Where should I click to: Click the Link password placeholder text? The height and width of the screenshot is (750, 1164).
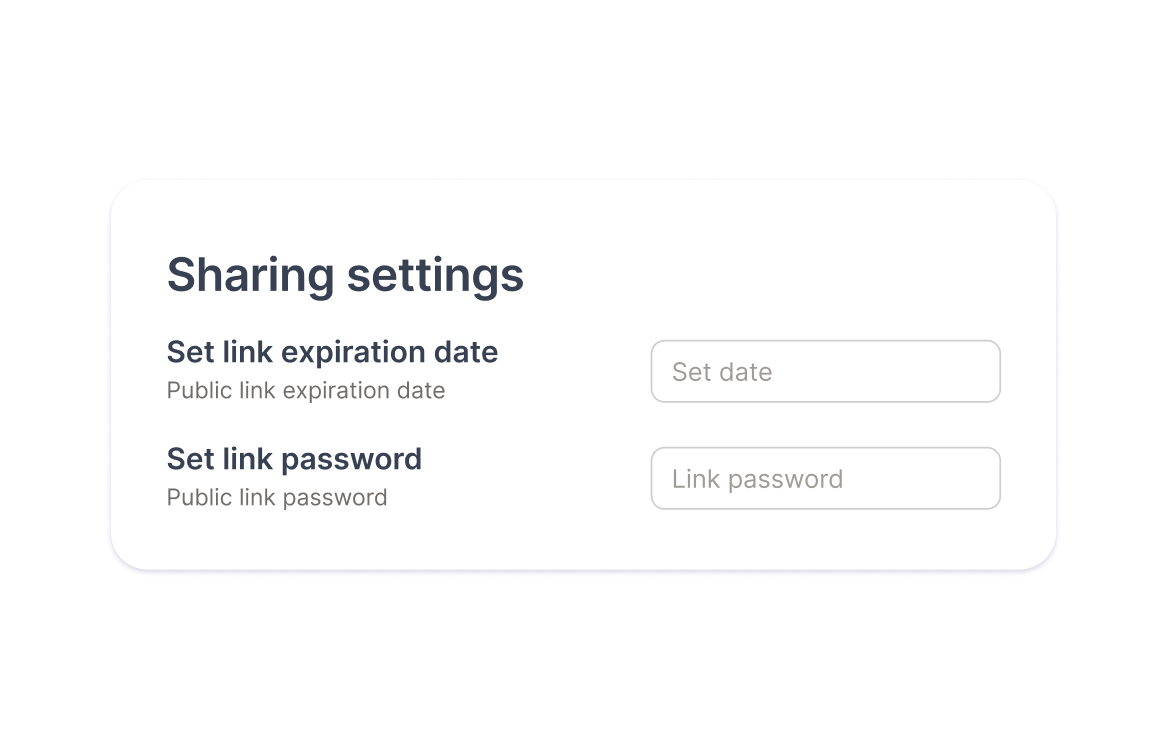coord(757,480)
